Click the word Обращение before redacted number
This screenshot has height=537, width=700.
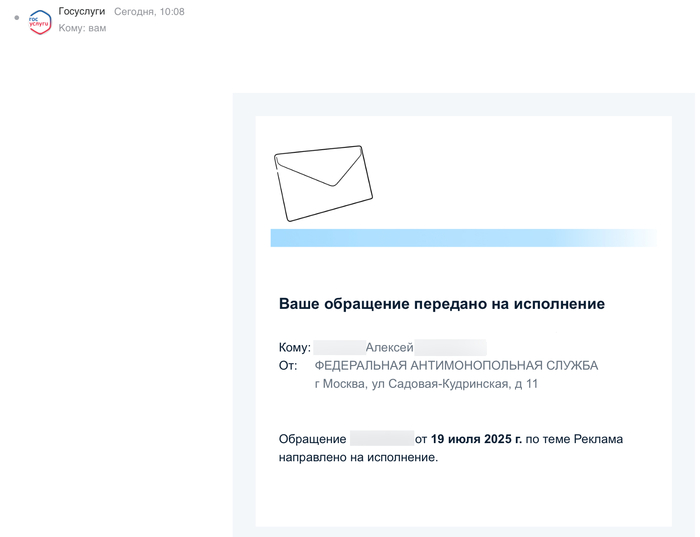312,439
